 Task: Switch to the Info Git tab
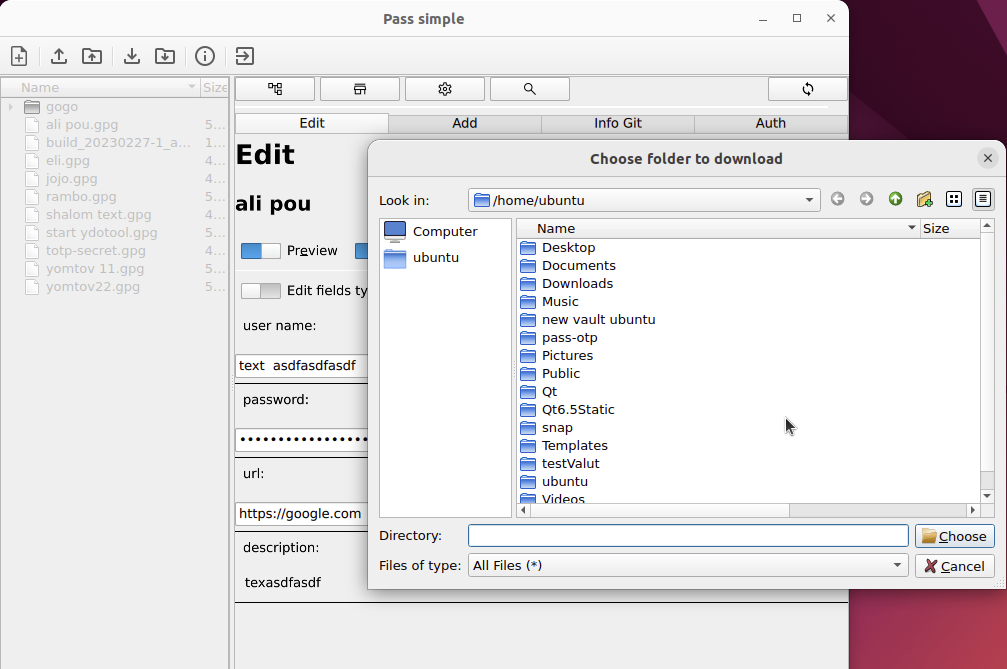click(x=617, y=123)
